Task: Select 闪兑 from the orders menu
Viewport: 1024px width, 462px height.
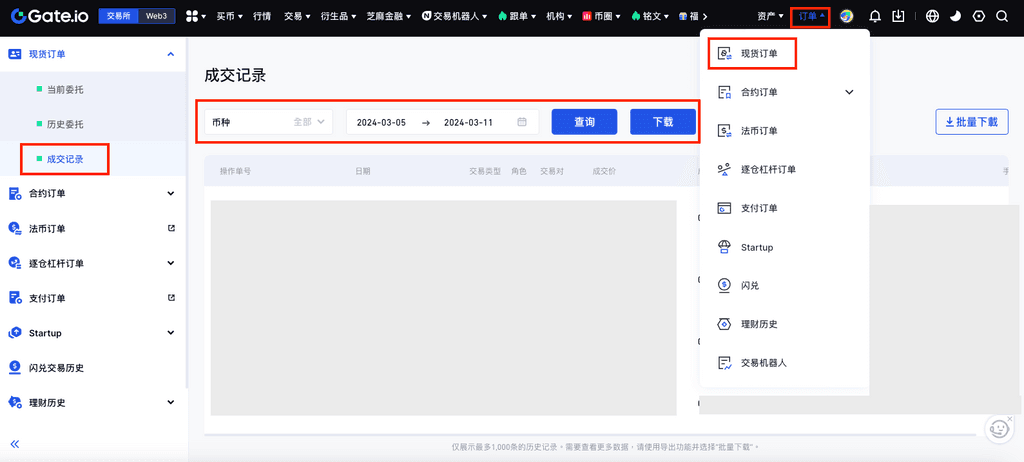Action: tap(750, 285)
